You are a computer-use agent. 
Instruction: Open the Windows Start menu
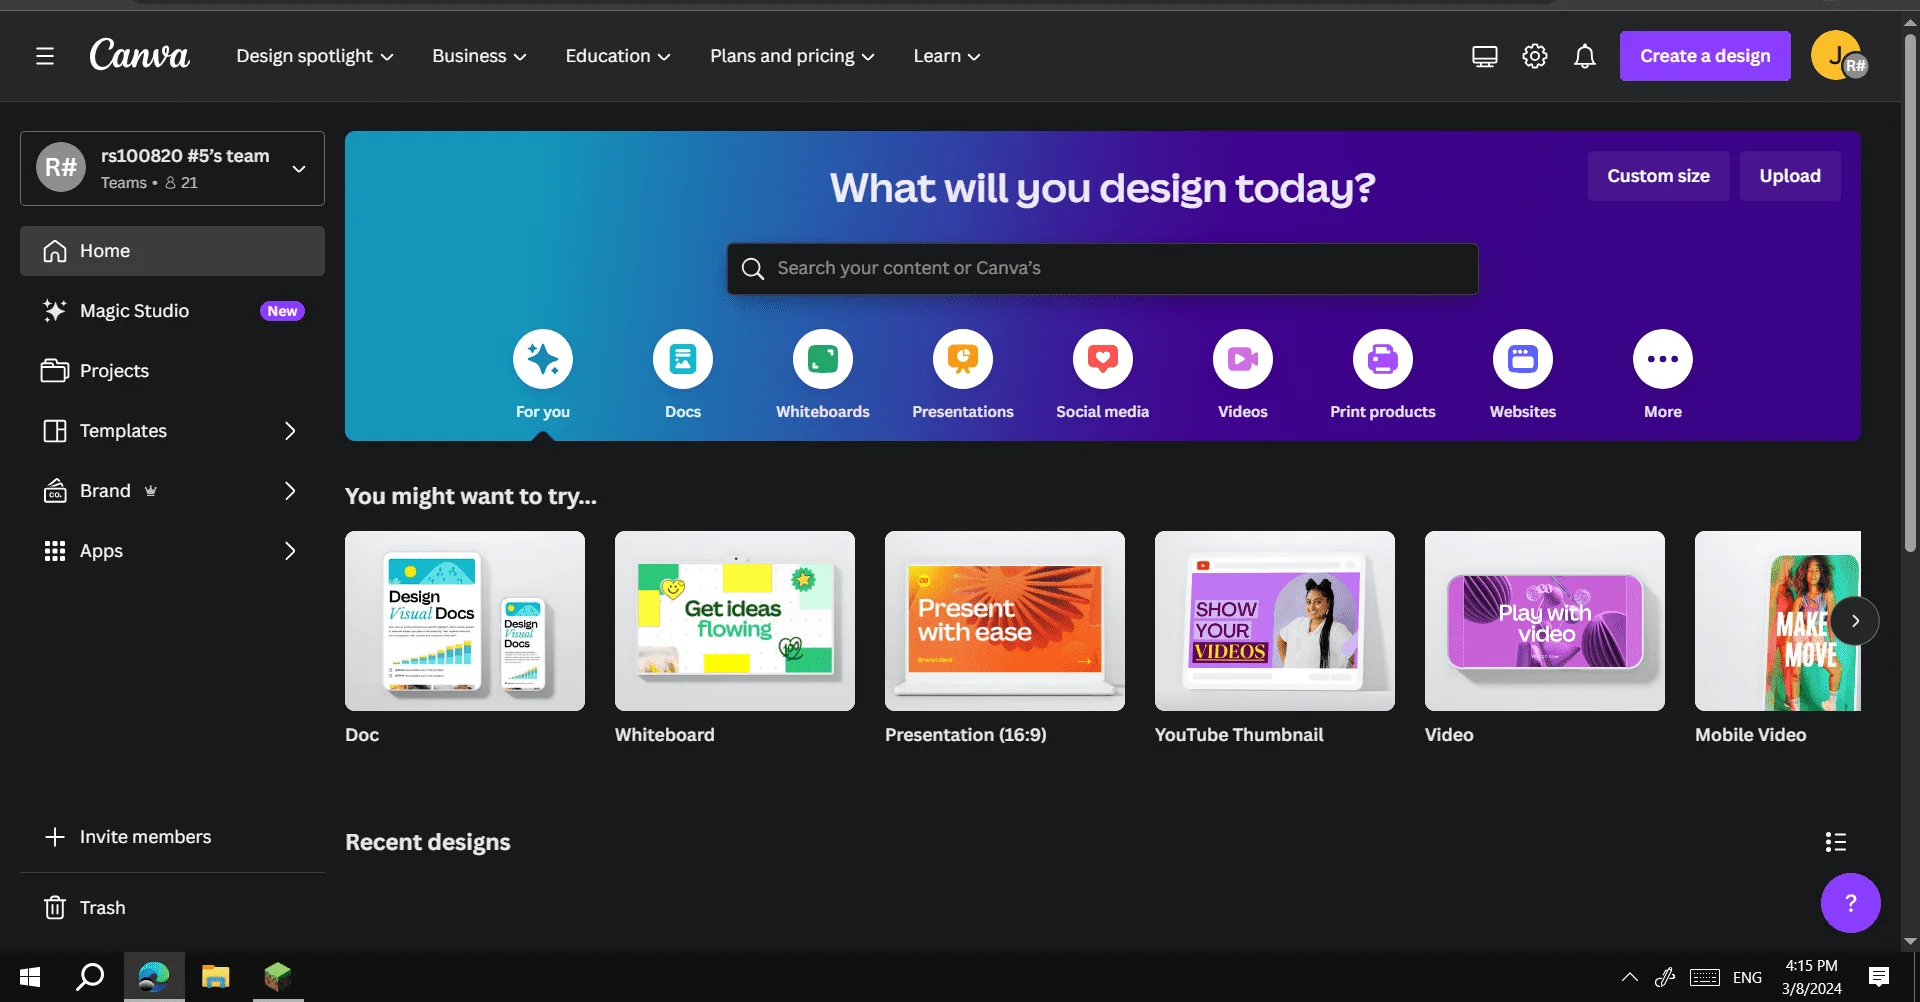click(x=30, y=977)
